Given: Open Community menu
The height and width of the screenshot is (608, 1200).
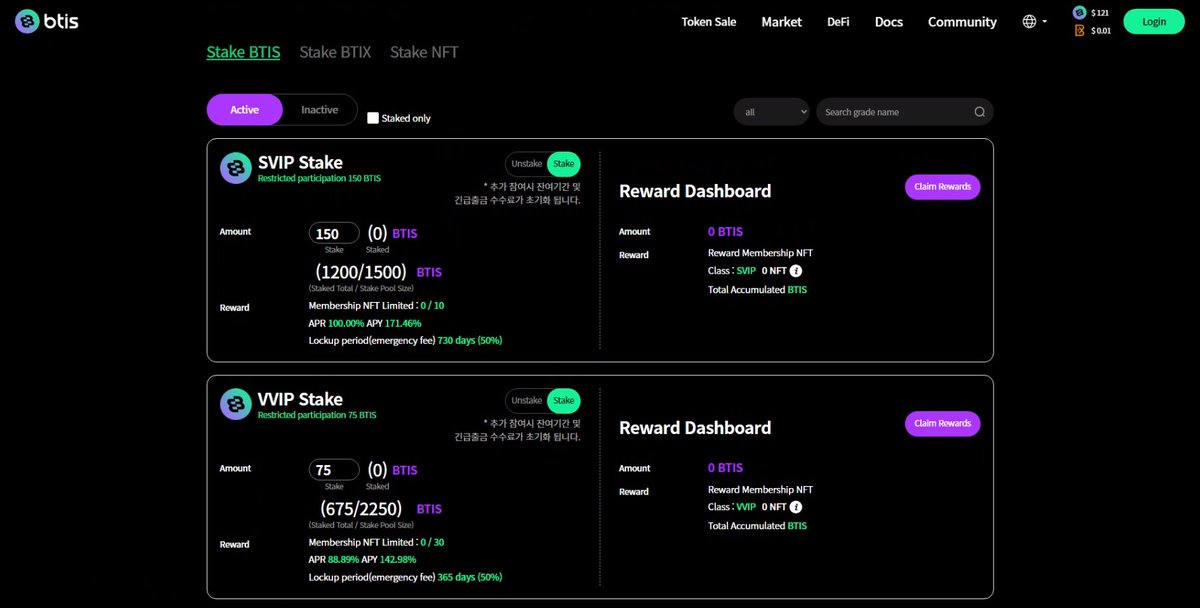Looking at the screenshot, I should 962,21.
